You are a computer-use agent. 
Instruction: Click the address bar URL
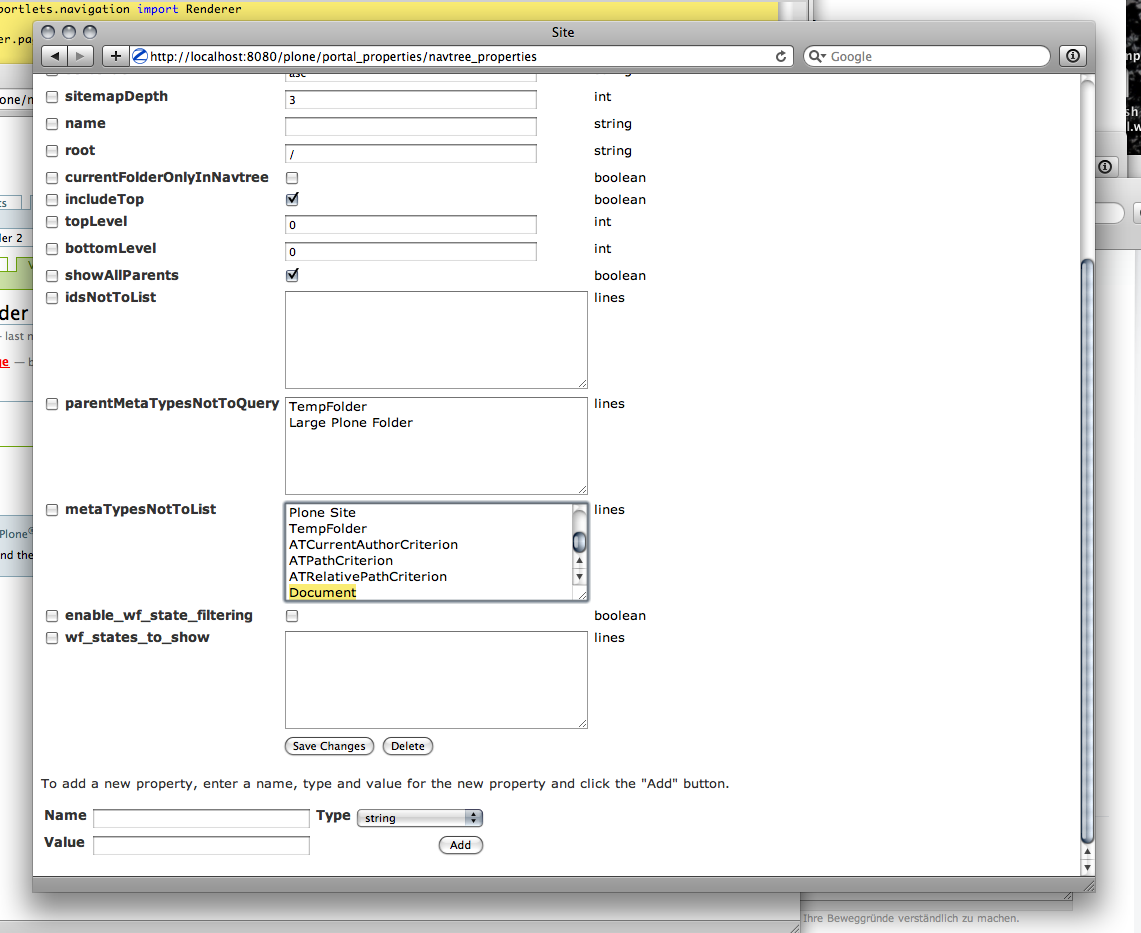coord(343,57)
